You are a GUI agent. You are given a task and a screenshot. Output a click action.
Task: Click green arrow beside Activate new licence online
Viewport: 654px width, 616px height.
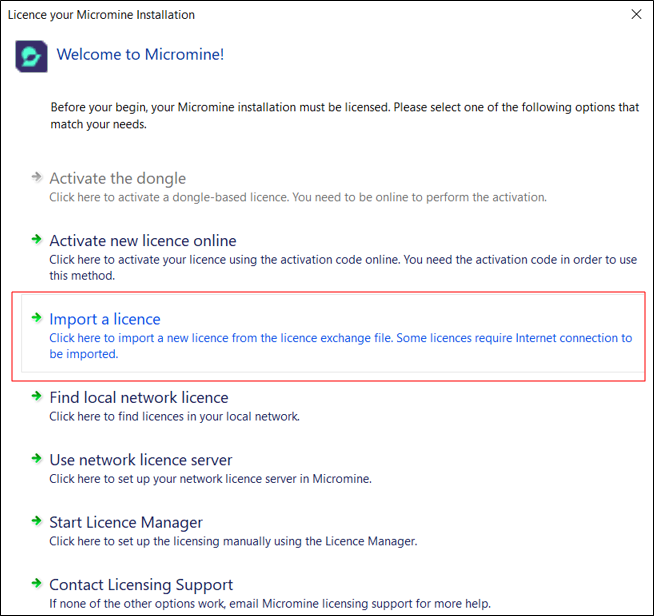[37, 240]
